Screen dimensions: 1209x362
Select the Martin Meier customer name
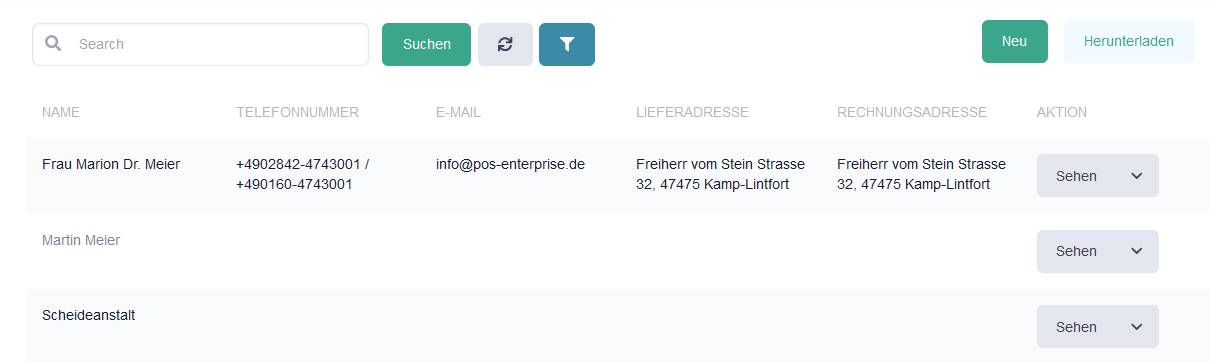81,240
